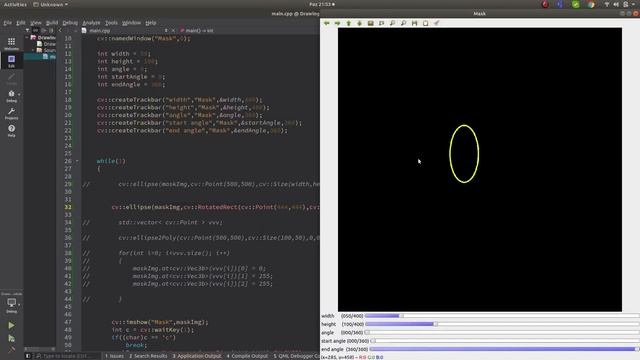Open properties brush icon in Mask toolbar
The width and height of the screenshot is (640, 360).
[437, 23]
